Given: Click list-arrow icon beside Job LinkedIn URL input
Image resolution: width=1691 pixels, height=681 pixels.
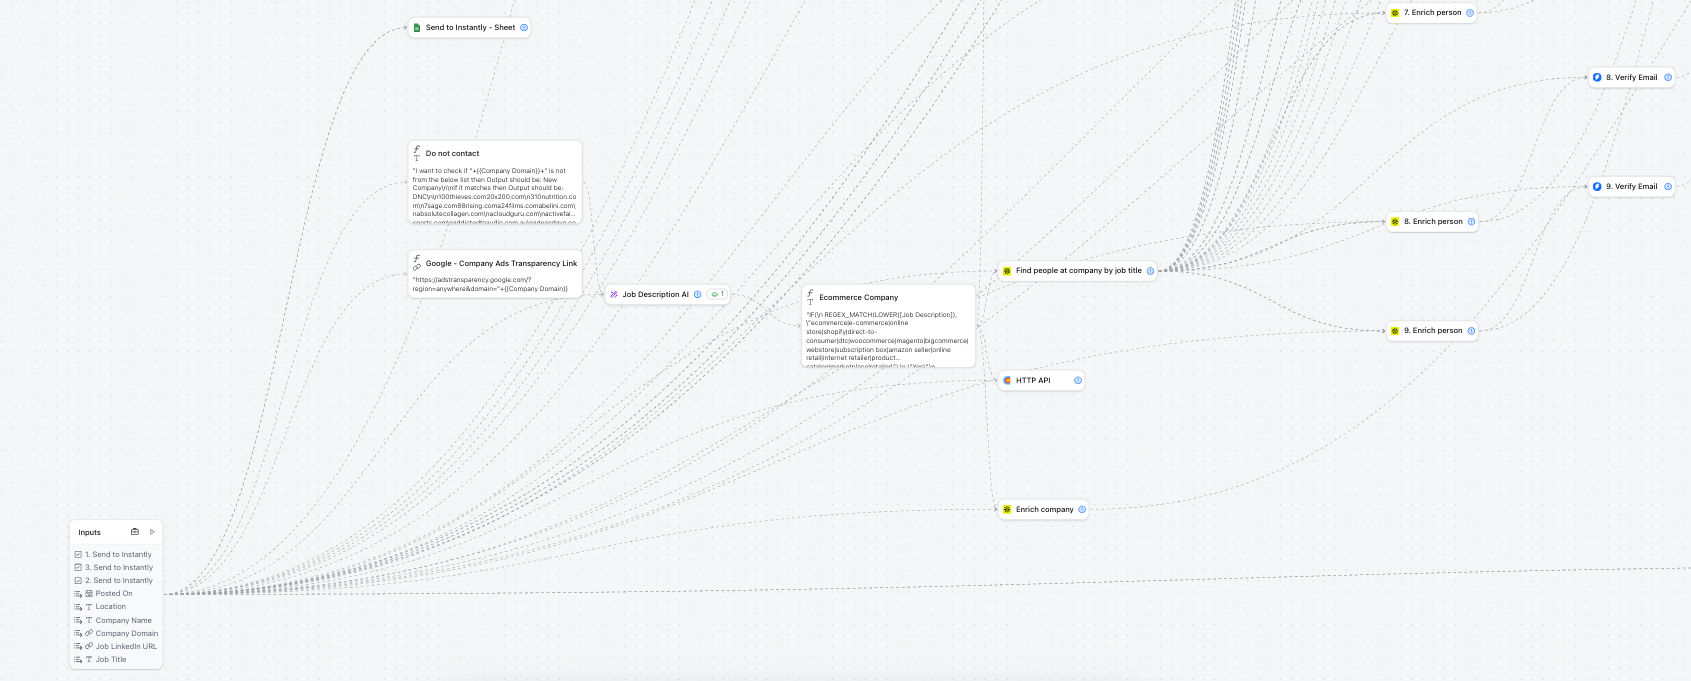Looking at the screenshot, I should 78,647.
